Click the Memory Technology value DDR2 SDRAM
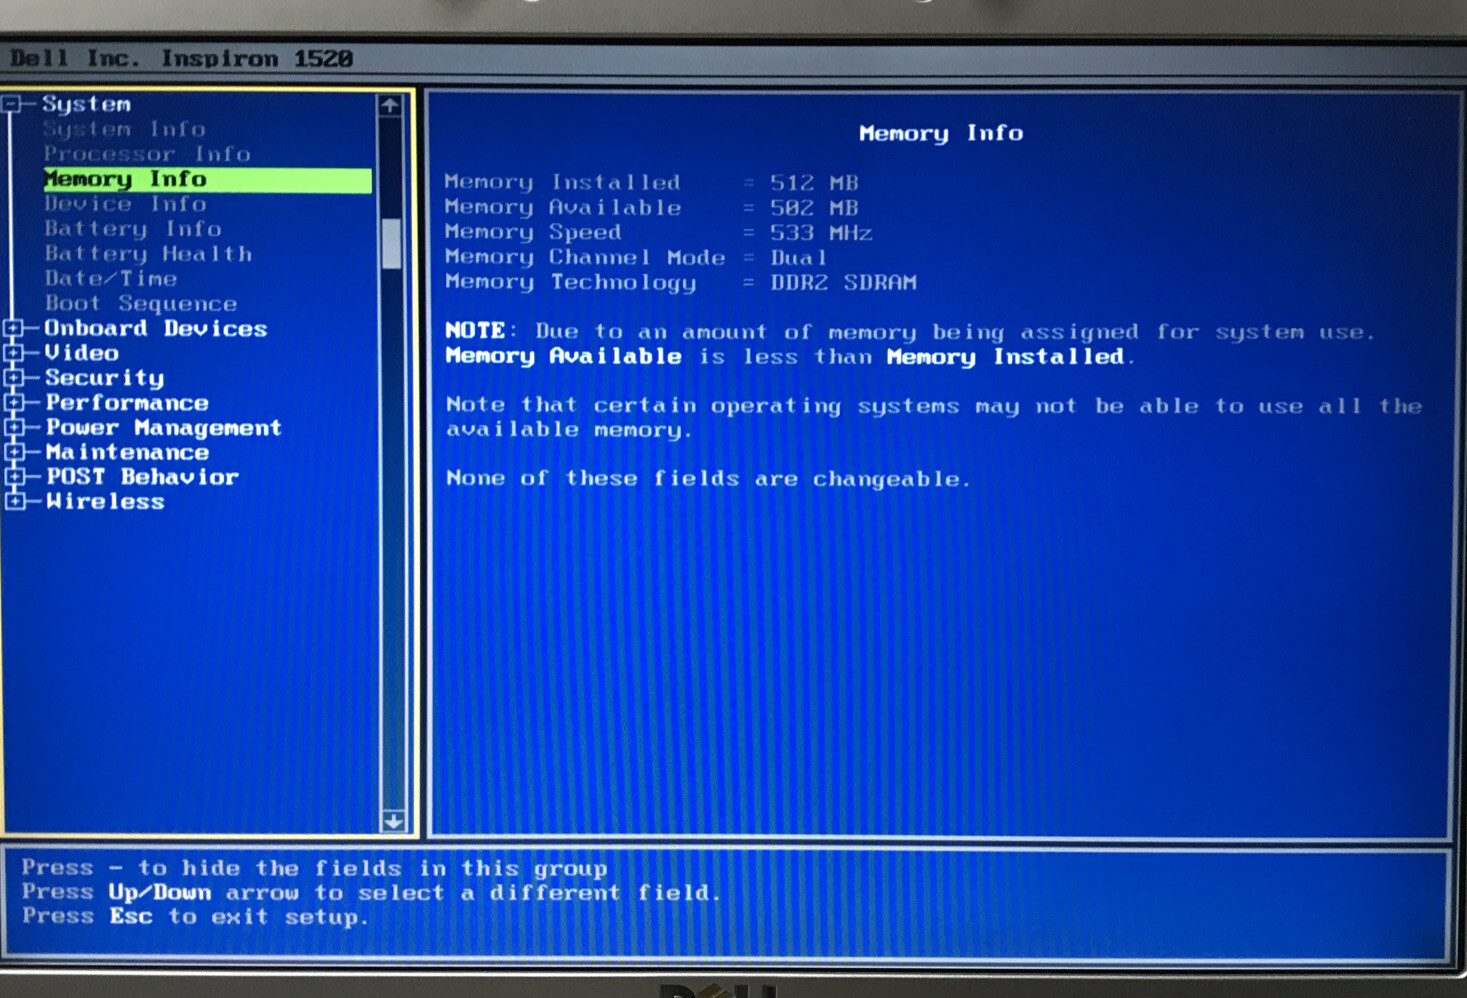 coord(843,282)
